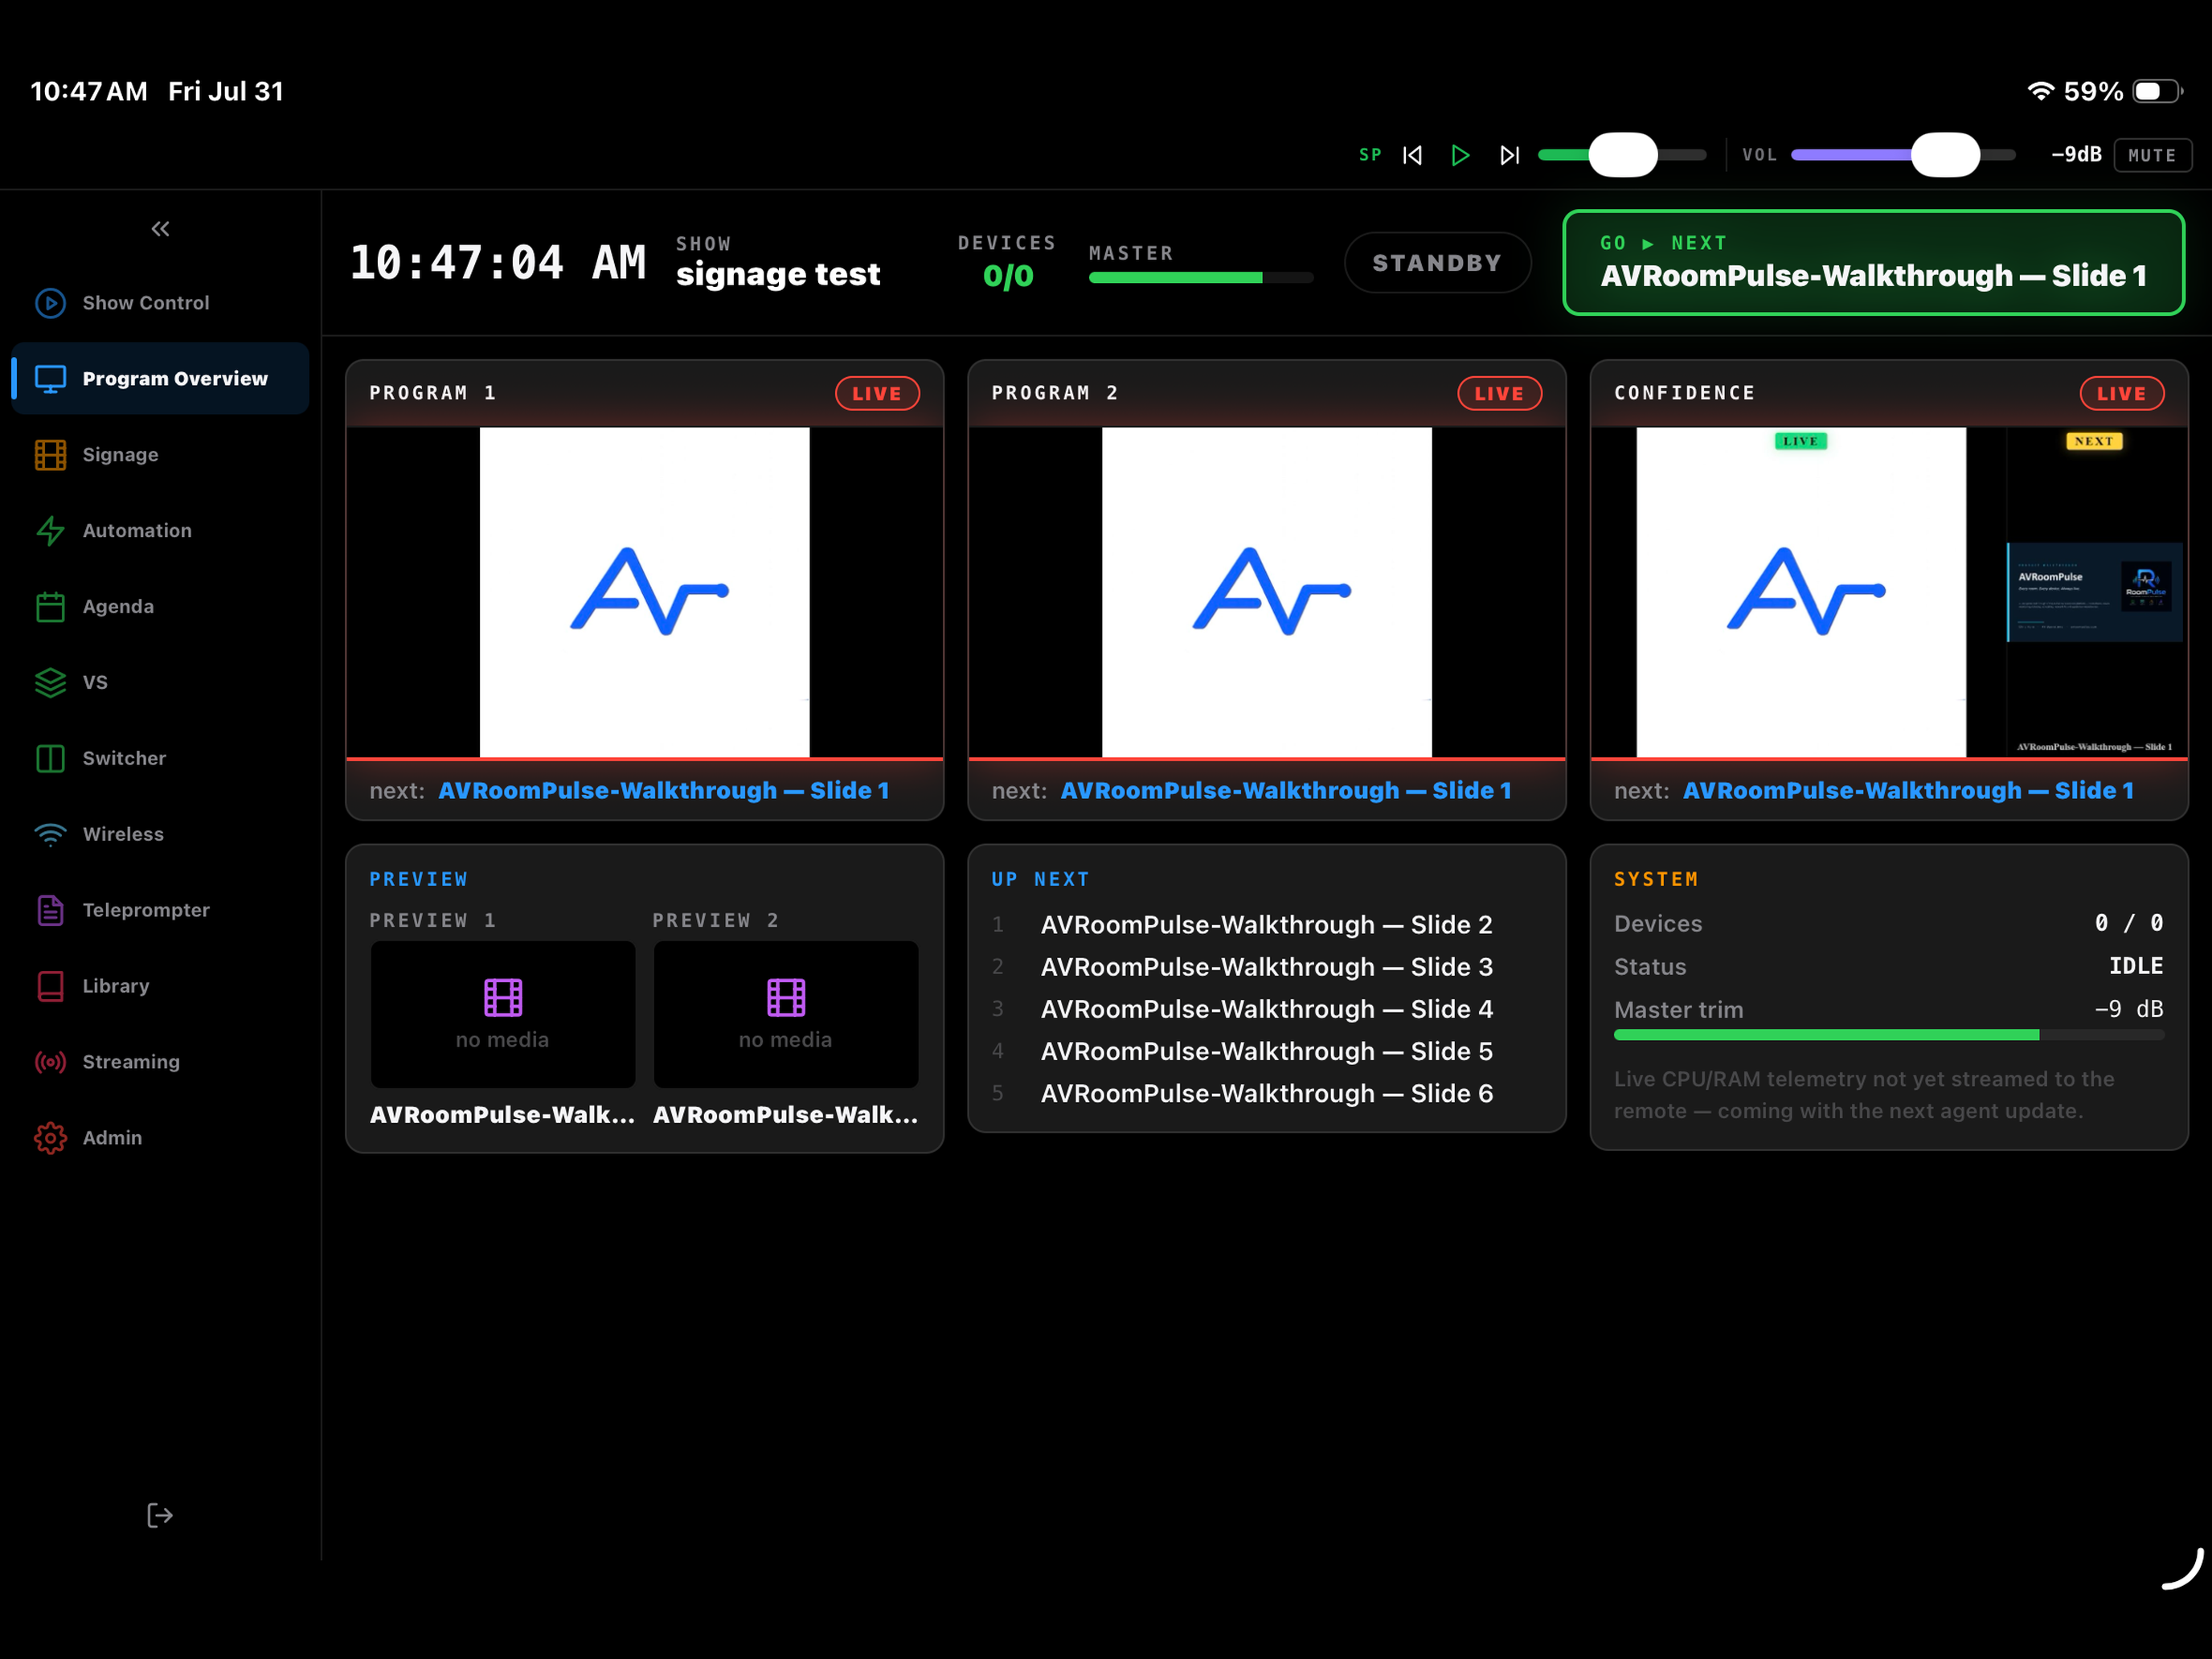Screen dimensions: 2212x1659
Task: Click the iPad status bar date Fri Jul 31
Action: coord(226,91)
